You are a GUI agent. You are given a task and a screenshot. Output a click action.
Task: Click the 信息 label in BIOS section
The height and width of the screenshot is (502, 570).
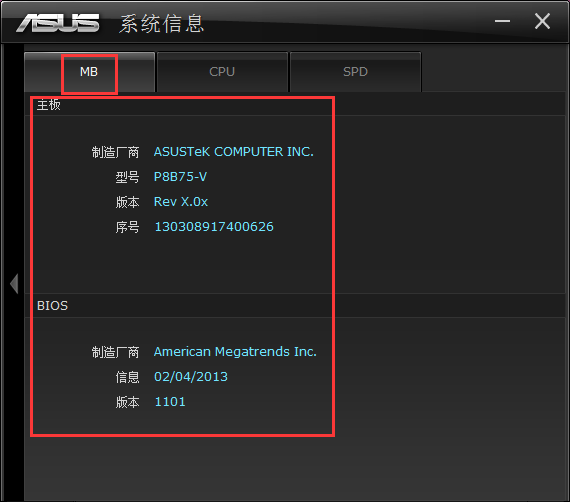click(x=127, y=377)
